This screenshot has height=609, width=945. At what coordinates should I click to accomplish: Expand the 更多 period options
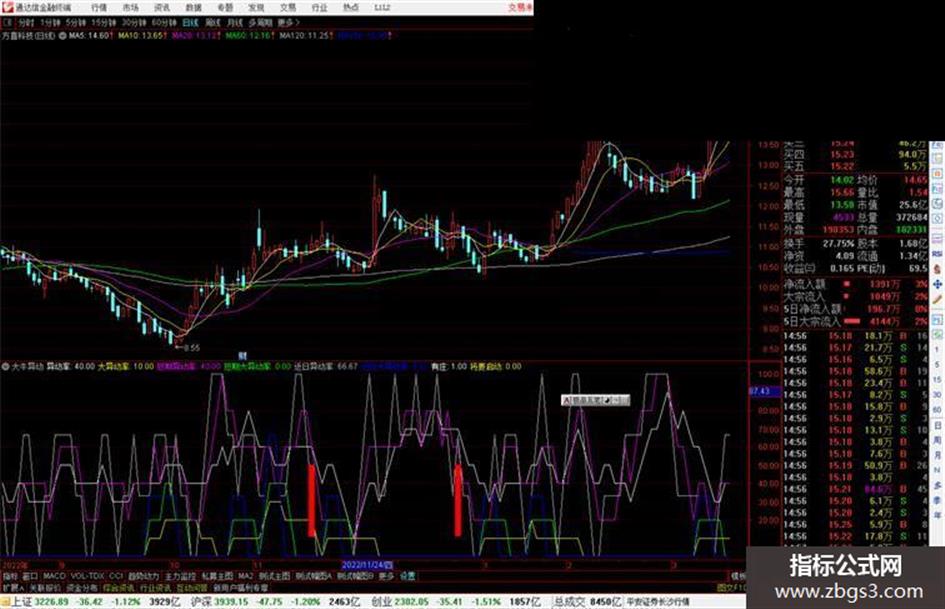(x=288, y=22)
